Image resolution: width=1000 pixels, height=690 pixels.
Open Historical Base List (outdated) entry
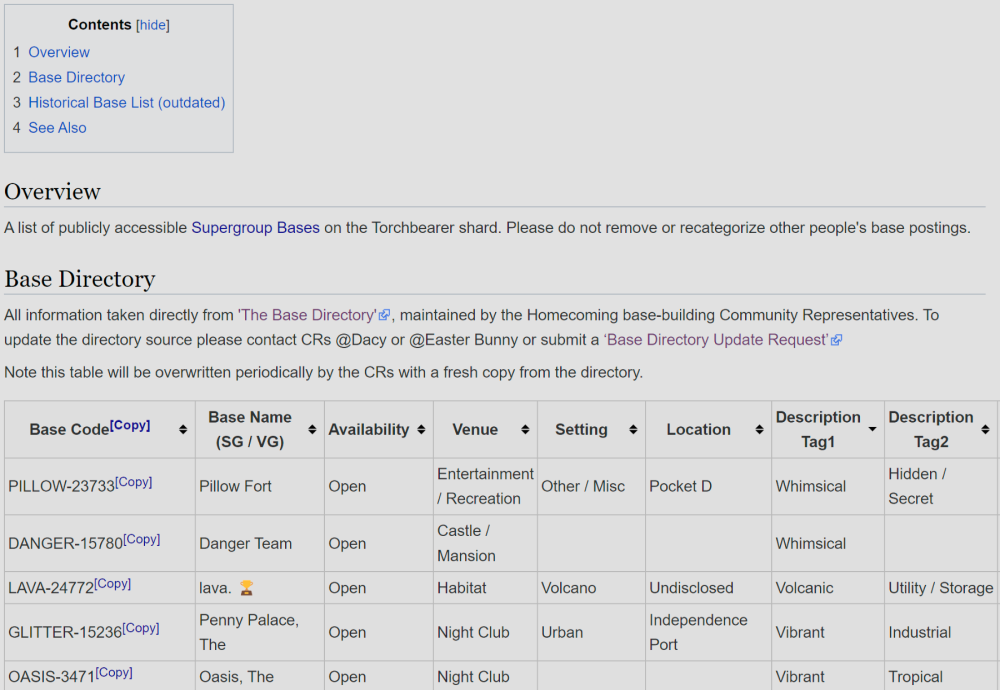point(126,102)
